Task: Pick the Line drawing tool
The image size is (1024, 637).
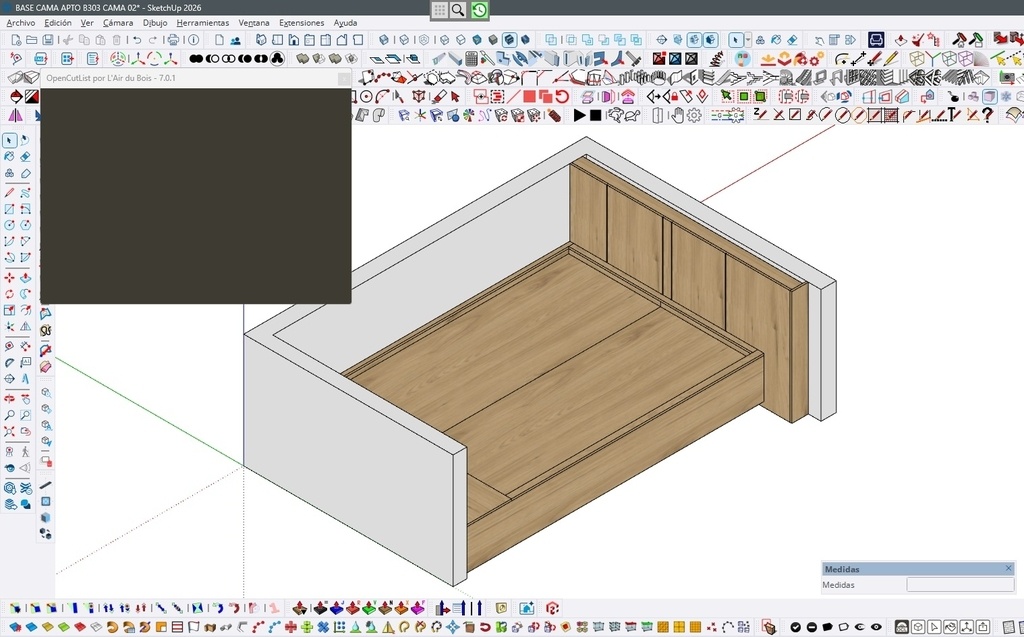Action: 9,191
